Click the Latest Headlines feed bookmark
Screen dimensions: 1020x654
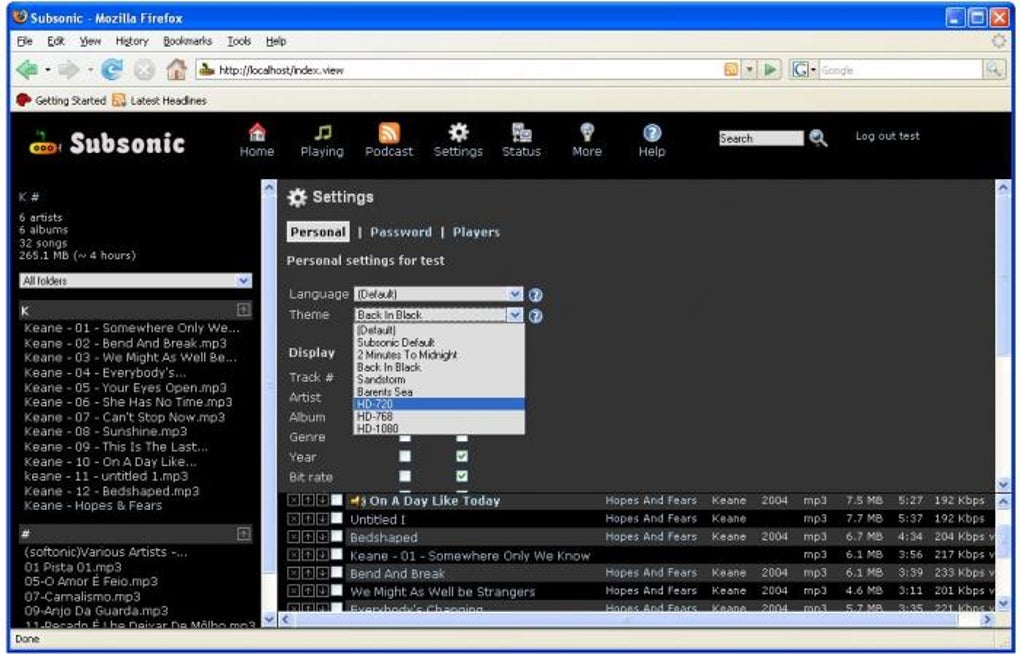pyautogui.click(x=159, y=100)
